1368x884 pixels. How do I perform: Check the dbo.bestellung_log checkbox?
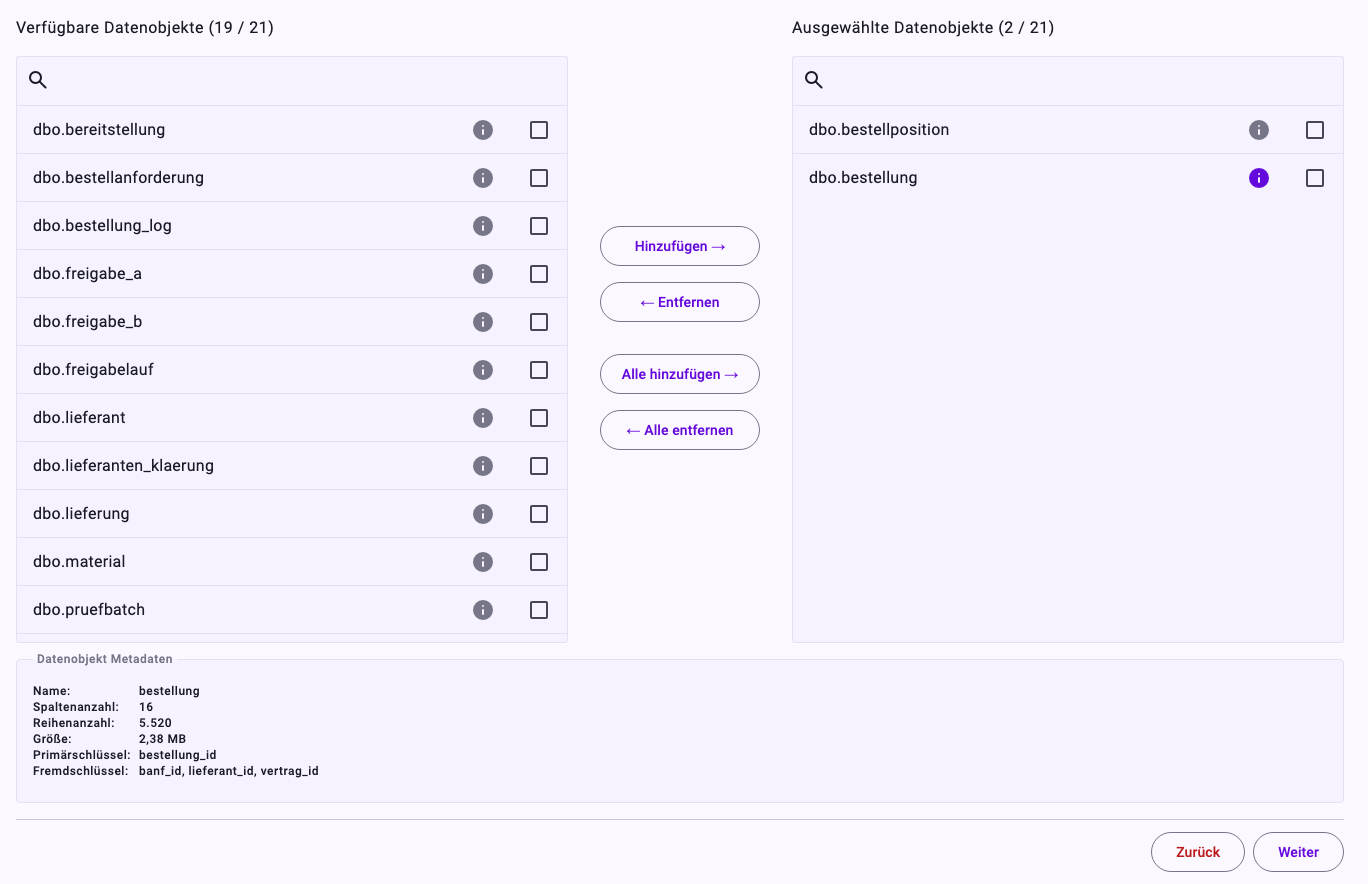point(539,226)
